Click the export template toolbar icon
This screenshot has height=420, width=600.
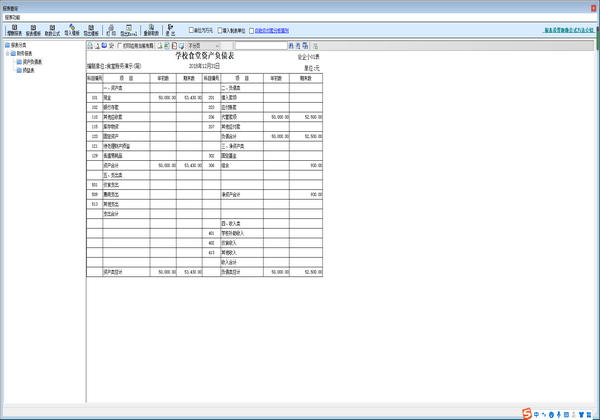[x=90, y=30]
